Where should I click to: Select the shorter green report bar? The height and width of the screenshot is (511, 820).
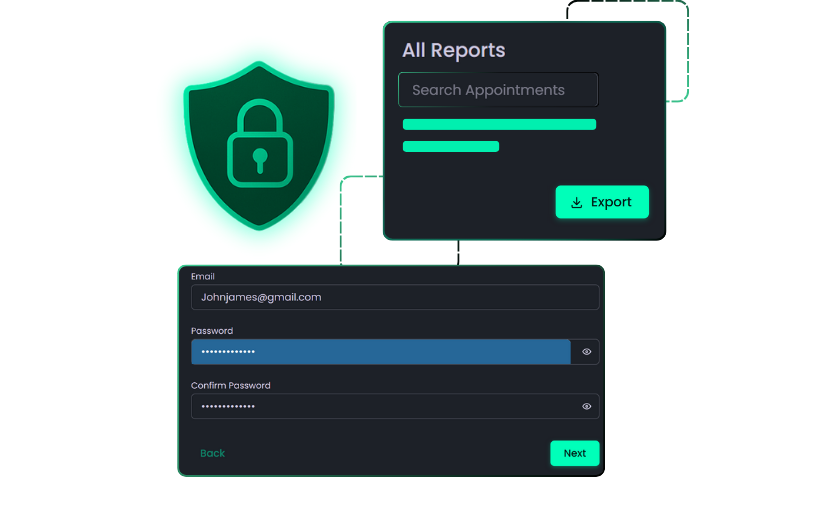(450, 146)
